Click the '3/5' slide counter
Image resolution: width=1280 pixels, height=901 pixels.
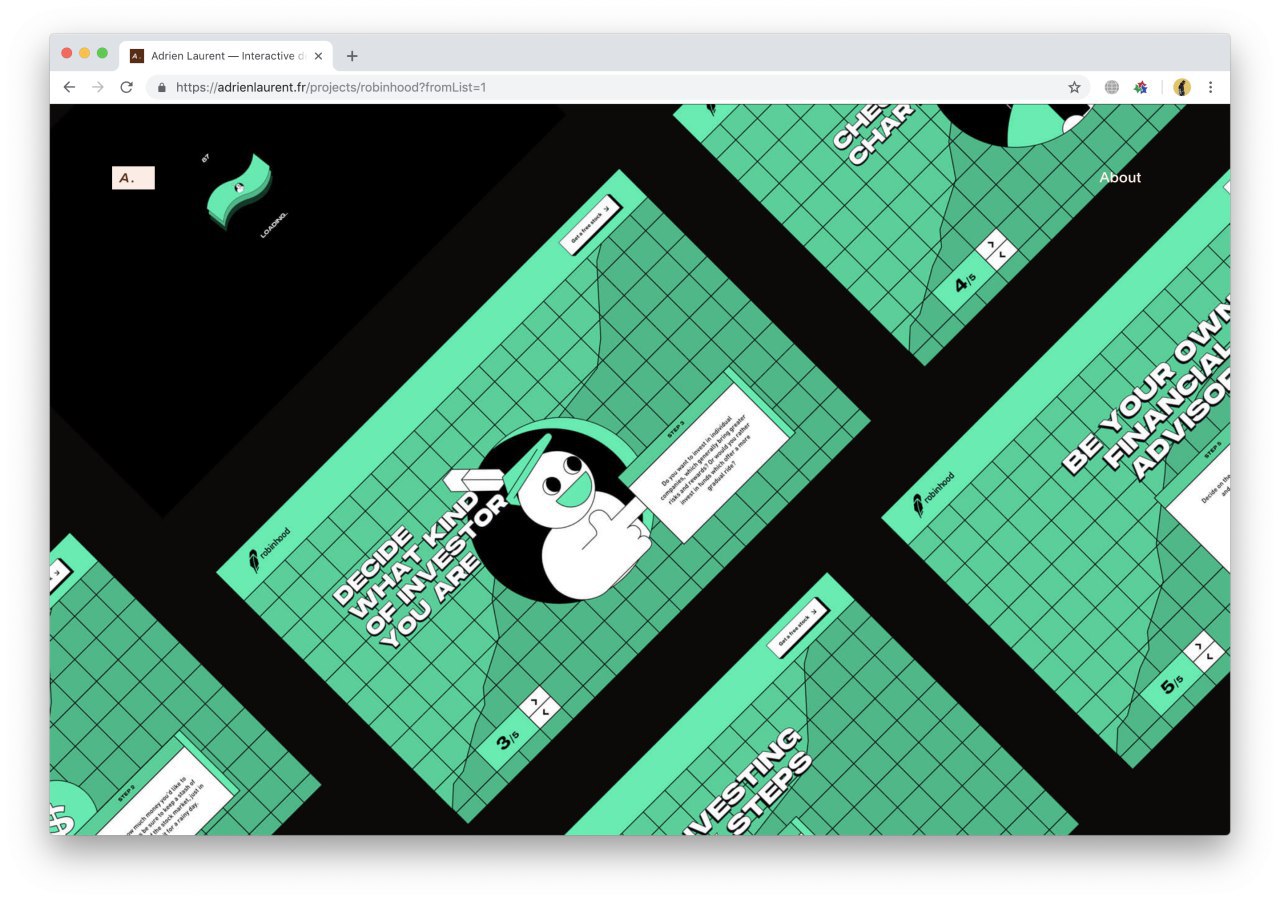coord(507,741)
